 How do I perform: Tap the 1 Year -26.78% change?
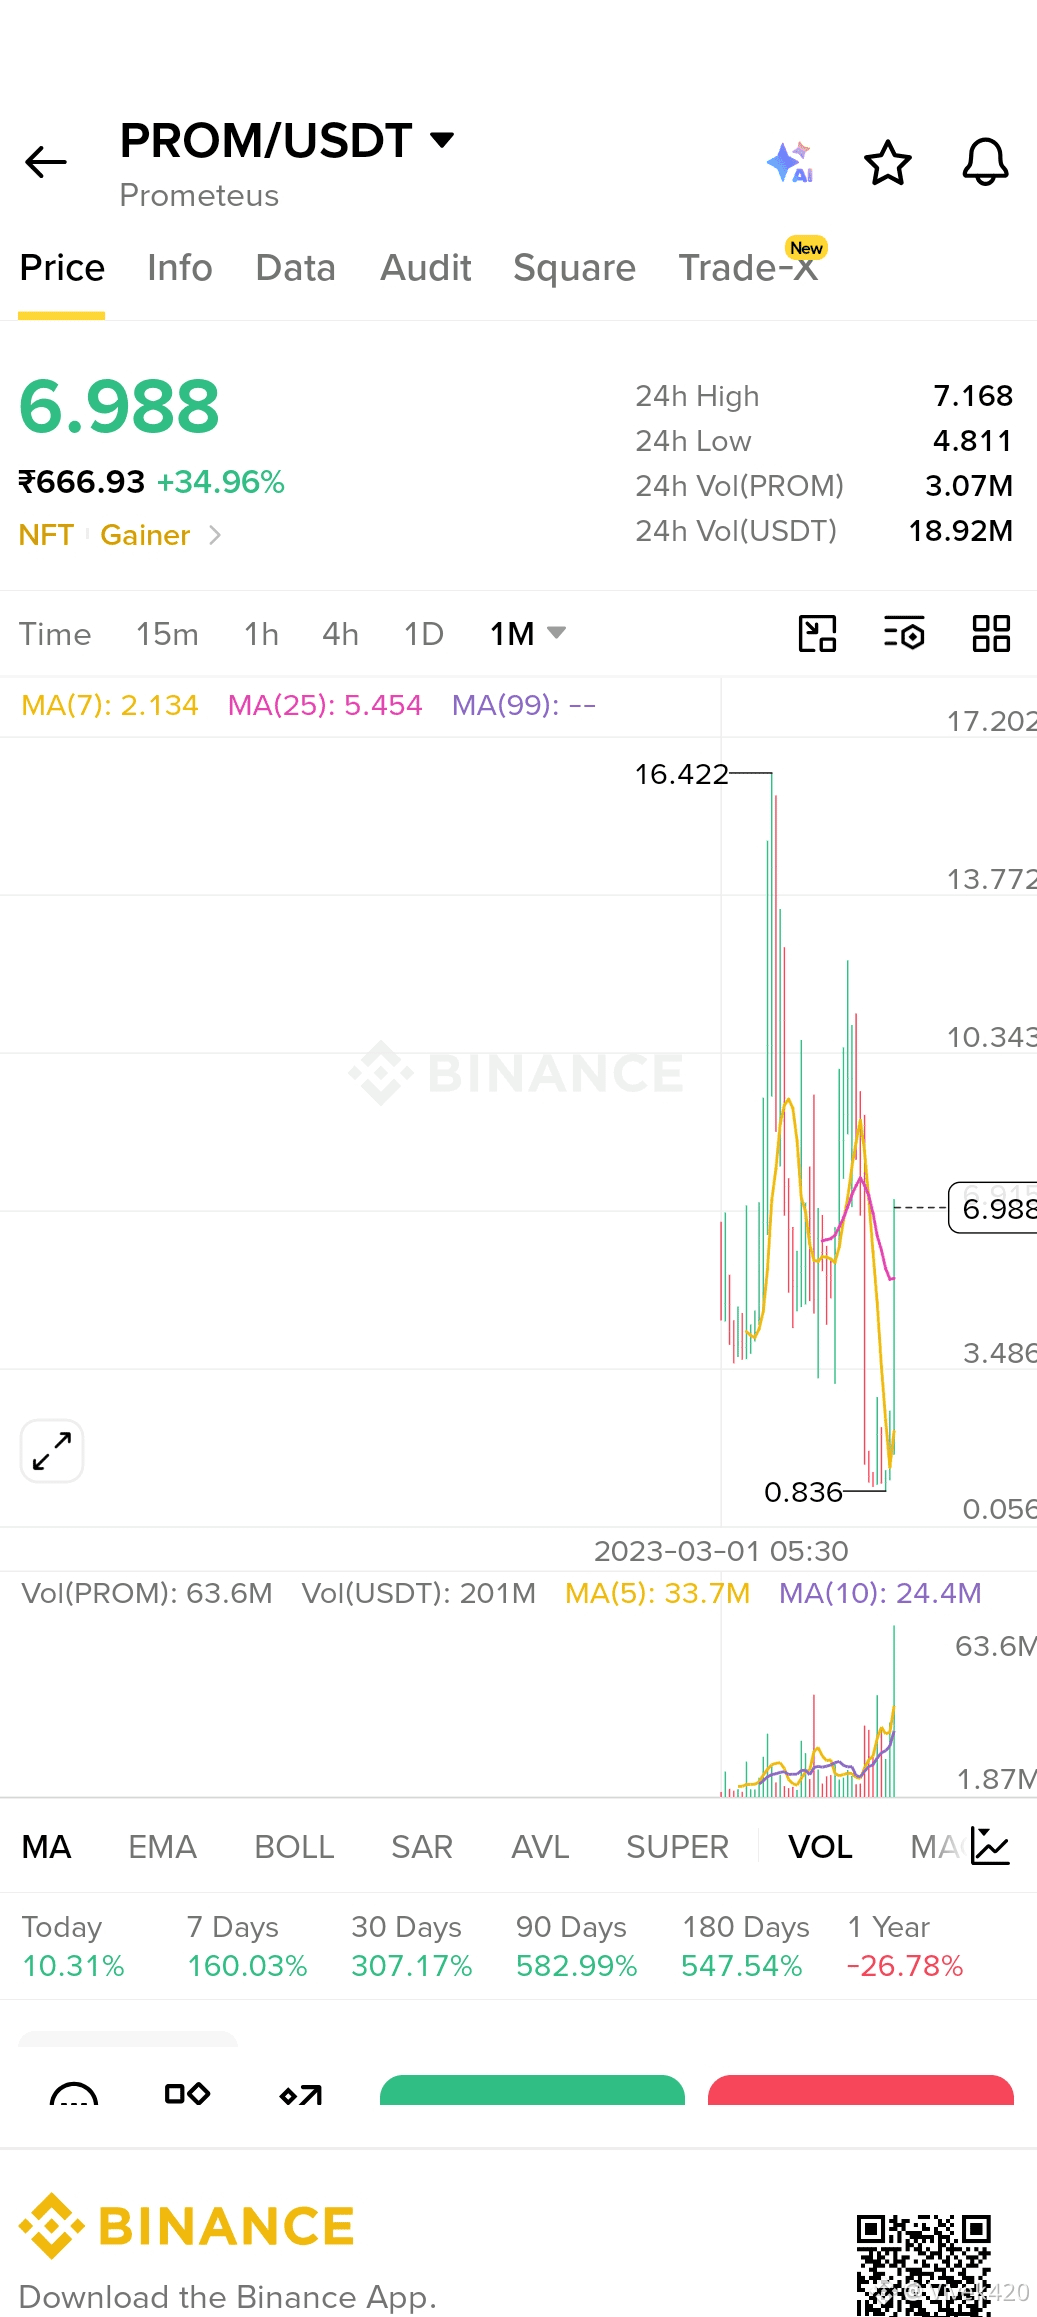pyautogui.click(x=905, y=1946)
